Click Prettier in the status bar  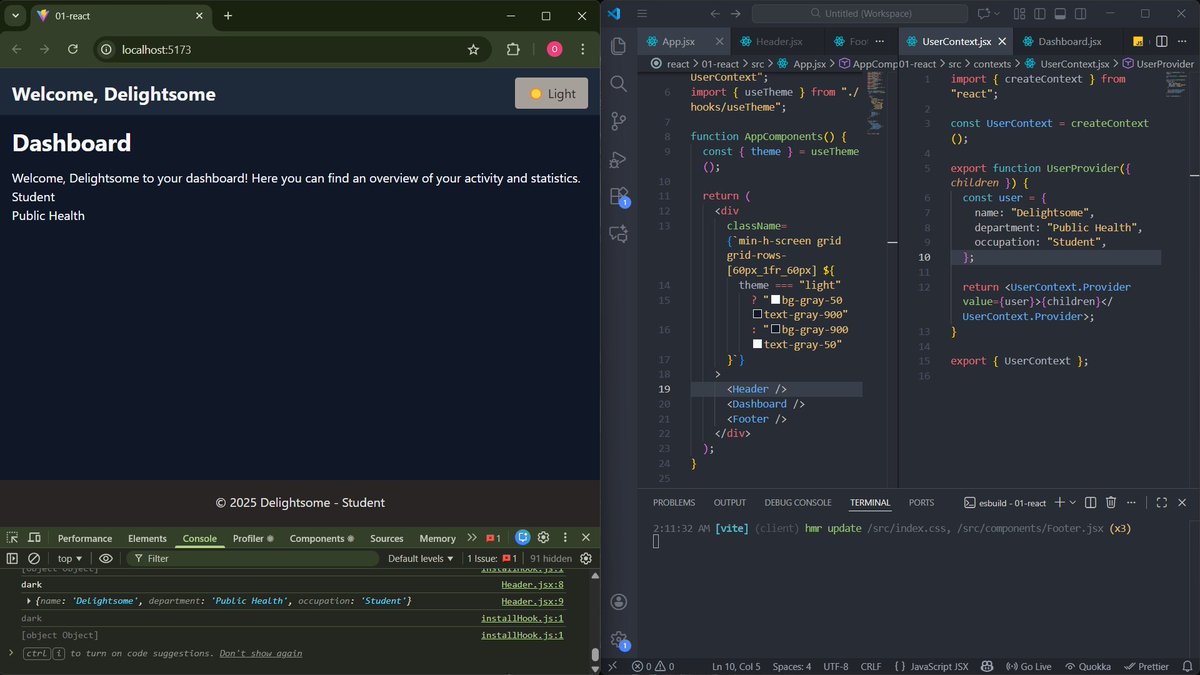click(1144, 666)
